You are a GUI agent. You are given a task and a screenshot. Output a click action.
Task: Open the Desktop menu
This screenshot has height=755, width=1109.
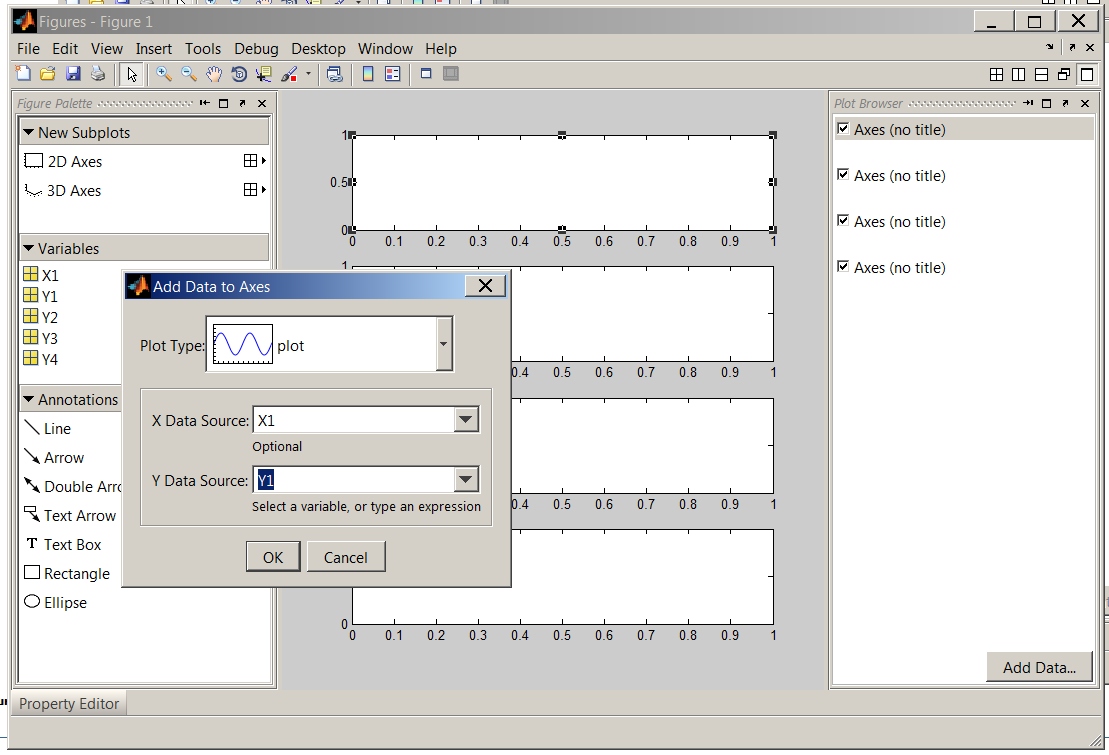[x=318, y=48]
